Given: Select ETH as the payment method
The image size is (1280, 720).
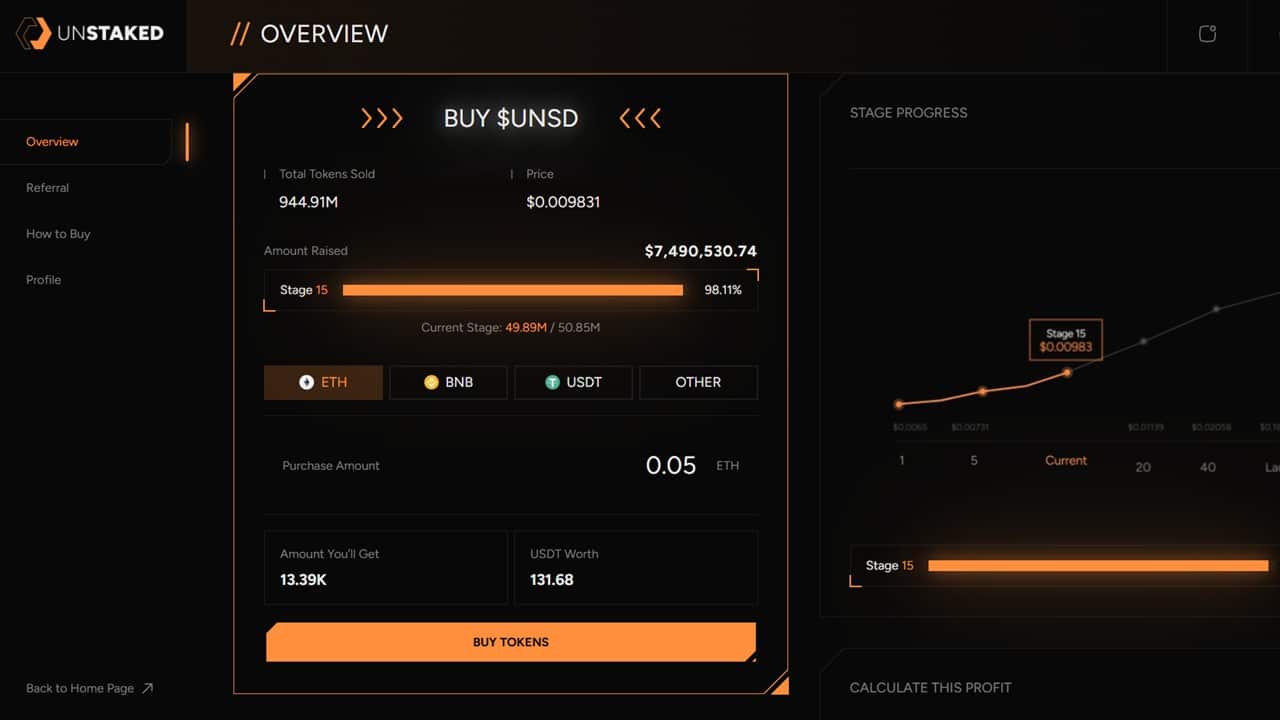Looking at the screenshot, I should pos(322,382).
